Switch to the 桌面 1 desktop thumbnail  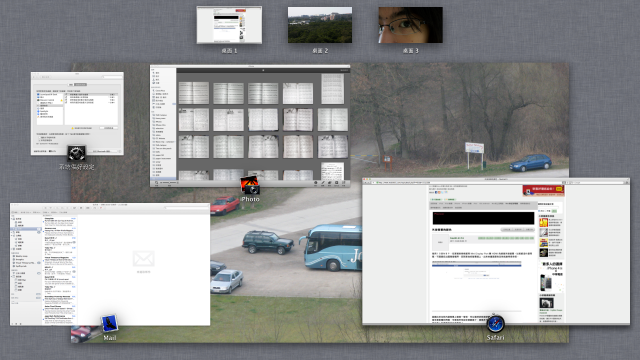click(x=229, y=25)
